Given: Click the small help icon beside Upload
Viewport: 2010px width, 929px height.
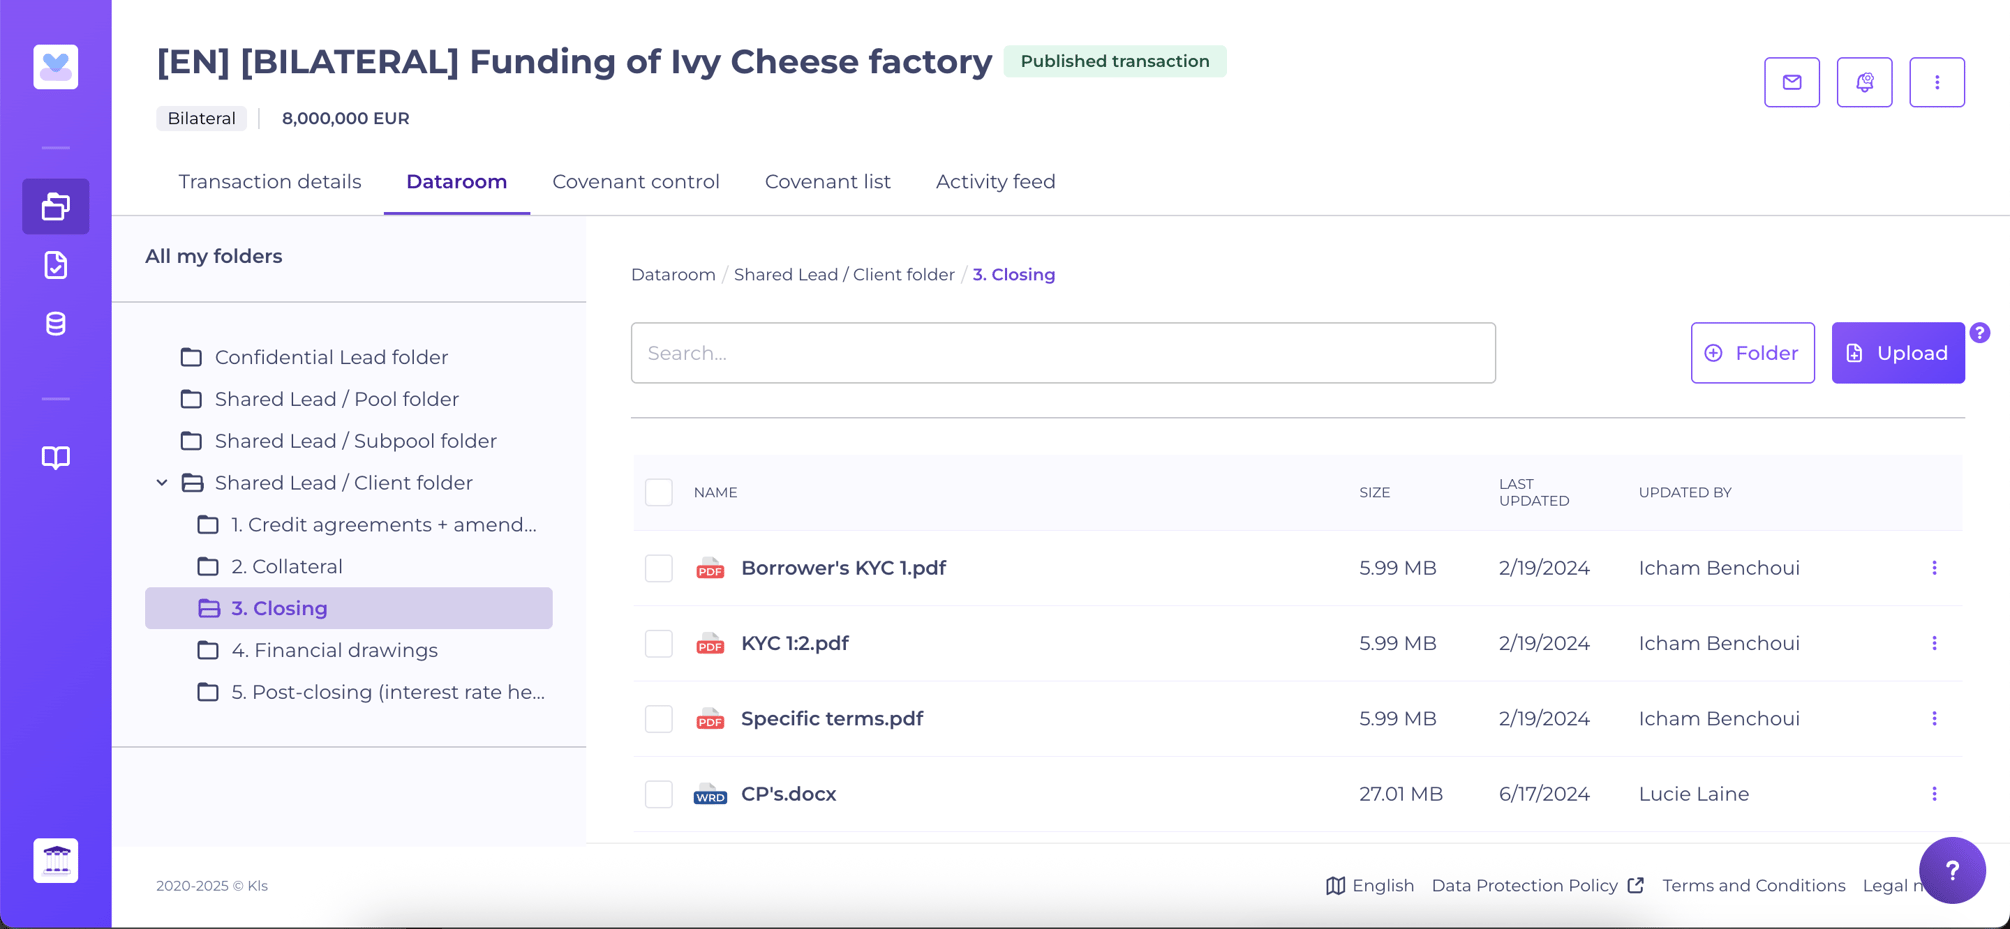Looking at the screenshot, I should click(1980, 333).
